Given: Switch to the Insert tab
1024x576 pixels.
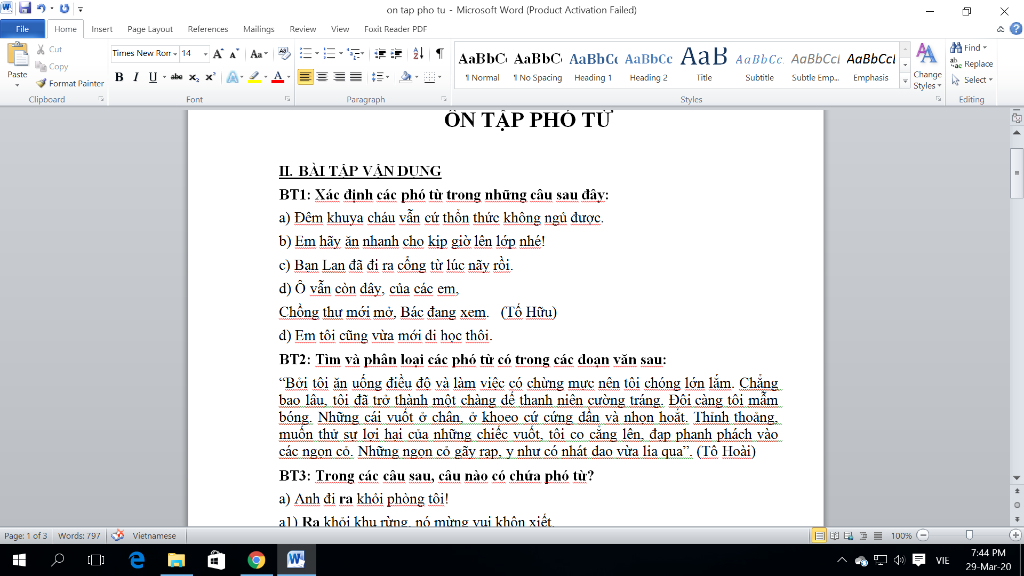Looking at the screenshot, I should click(x=101, y=29).
